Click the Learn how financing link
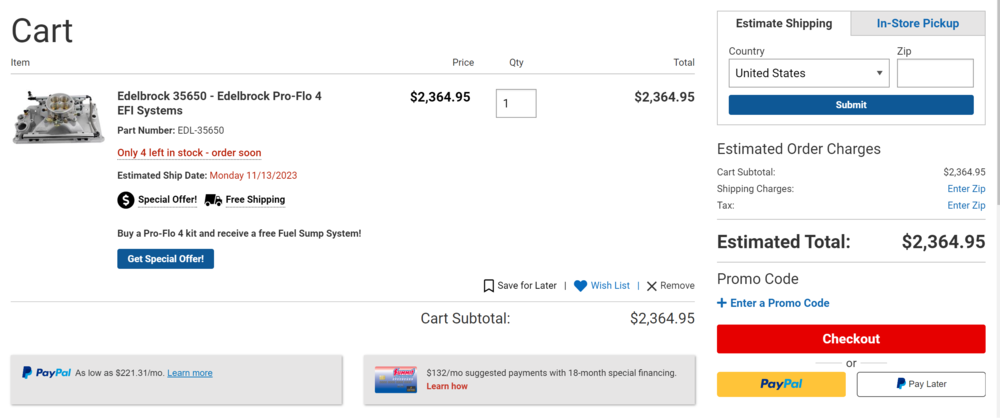This screenshot has height=418, width=1000. [x=446, y=386]
